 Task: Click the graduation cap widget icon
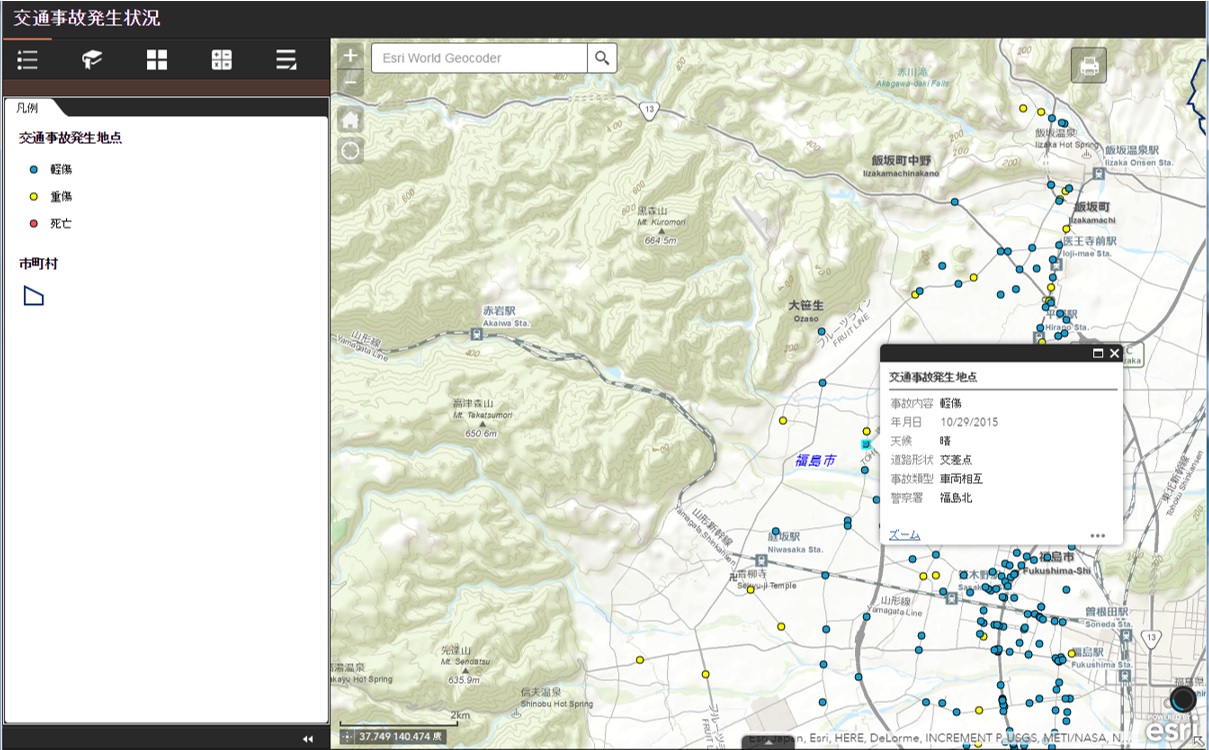[92, 60]
